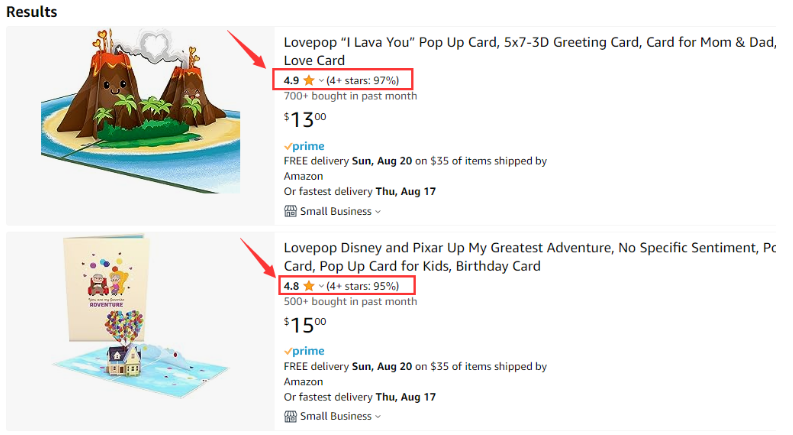Click the 4.8 rating number
Image resolution: width=793 pixels, height=435 pixels.
291,286
